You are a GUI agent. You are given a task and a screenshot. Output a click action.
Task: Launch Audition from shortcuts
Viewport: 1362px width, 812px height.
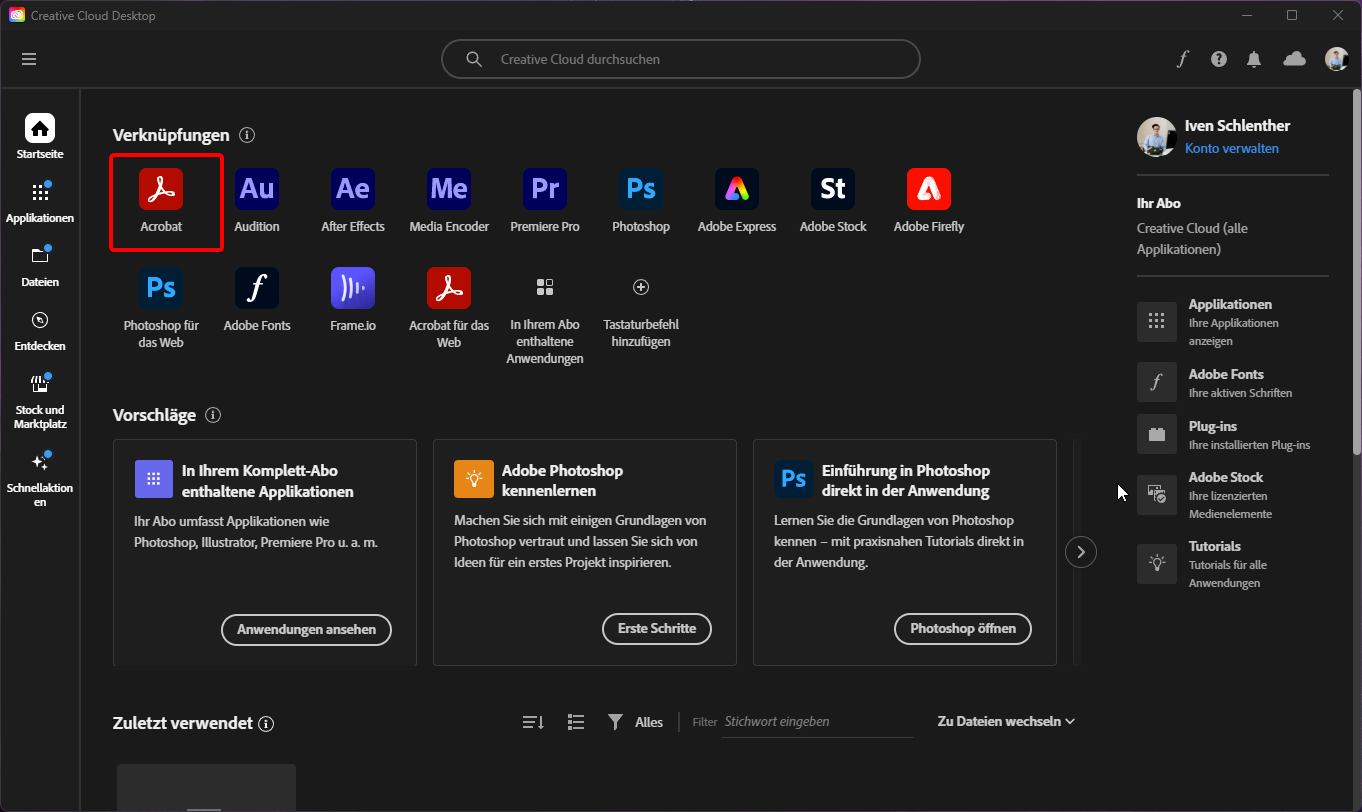257,189
